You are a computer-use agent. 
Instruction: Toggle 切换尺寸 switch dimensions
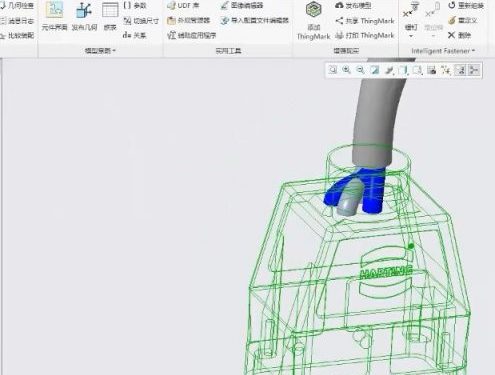click(x=141, y=21)
